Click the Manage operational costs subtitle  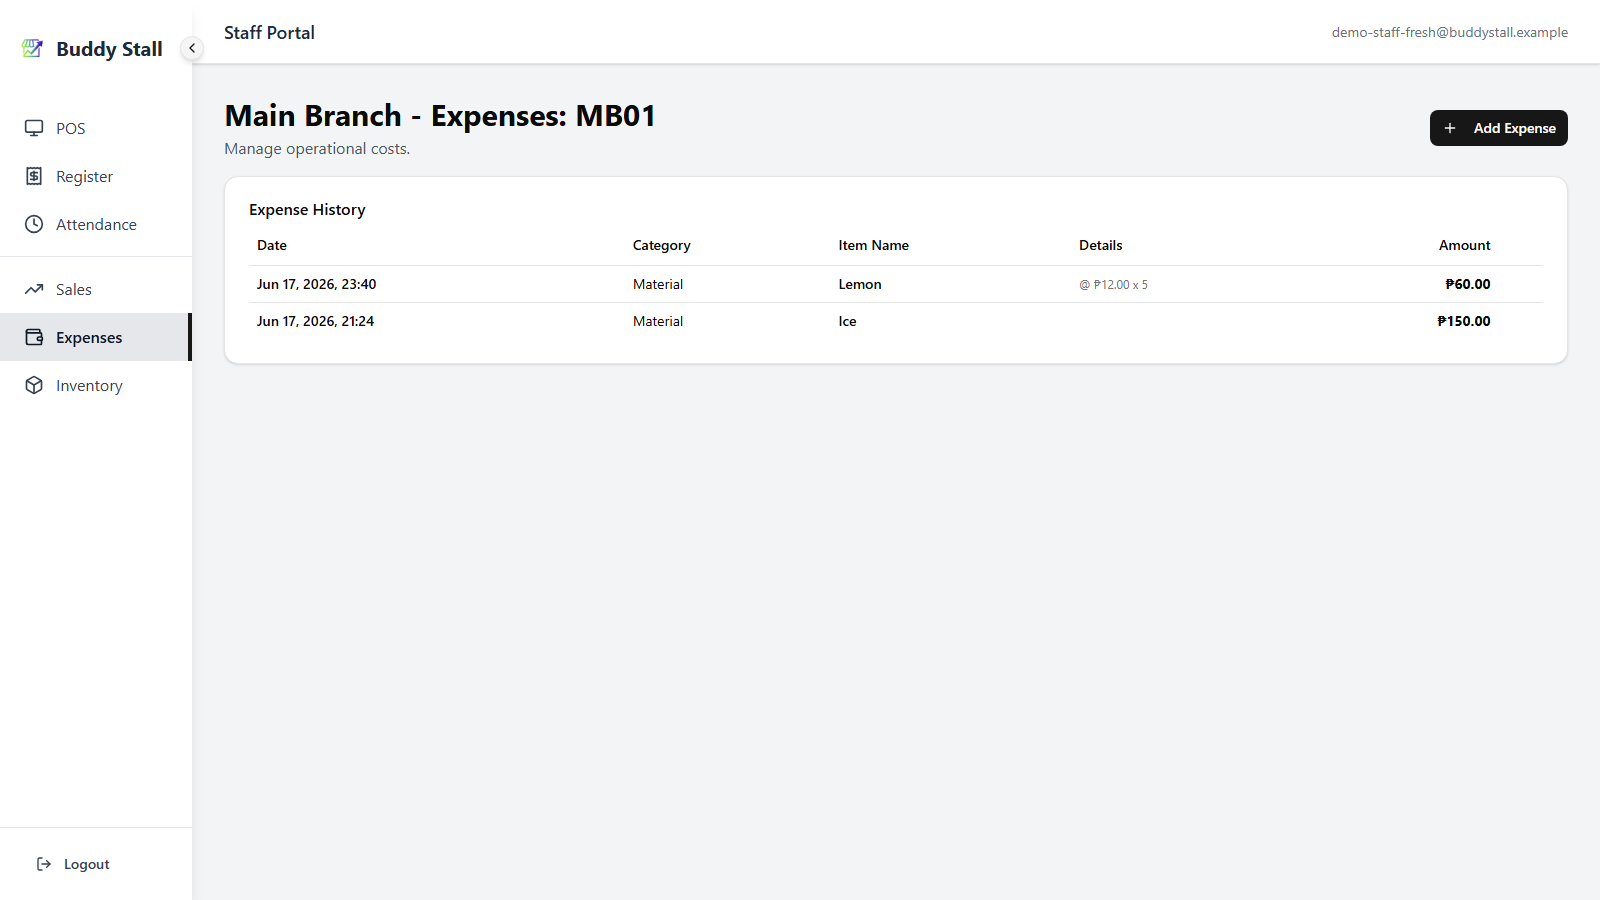pyautogui.click(x=317, y=149)
